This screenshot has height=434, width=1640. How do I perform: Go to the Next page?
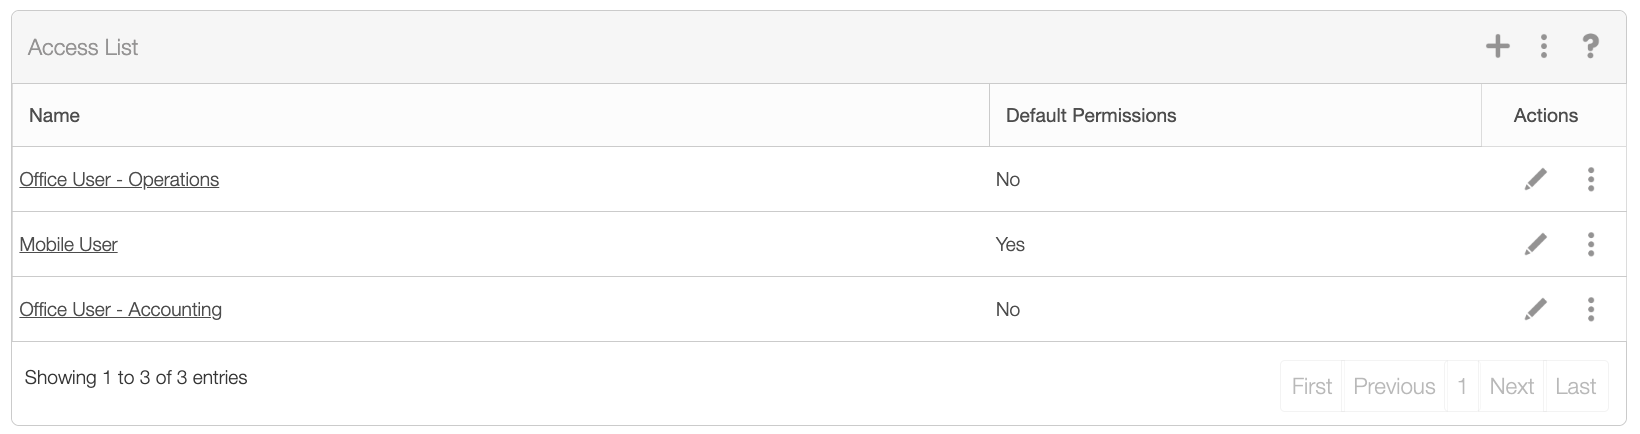[1511, 386]
